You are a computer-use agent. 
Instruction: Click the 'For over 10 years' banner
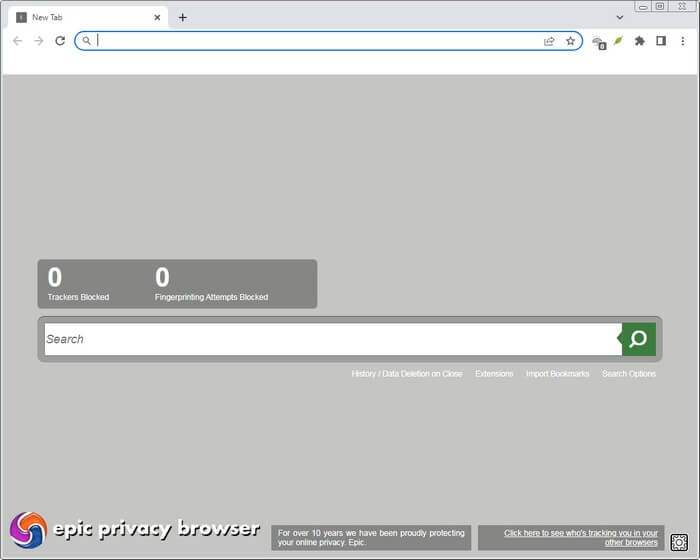coord(371,538)
